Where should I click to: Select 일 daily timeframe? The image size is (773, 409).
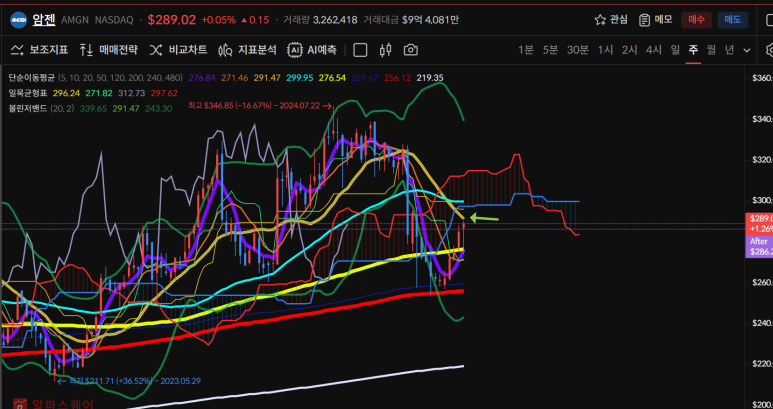click(x=675, y=50)
